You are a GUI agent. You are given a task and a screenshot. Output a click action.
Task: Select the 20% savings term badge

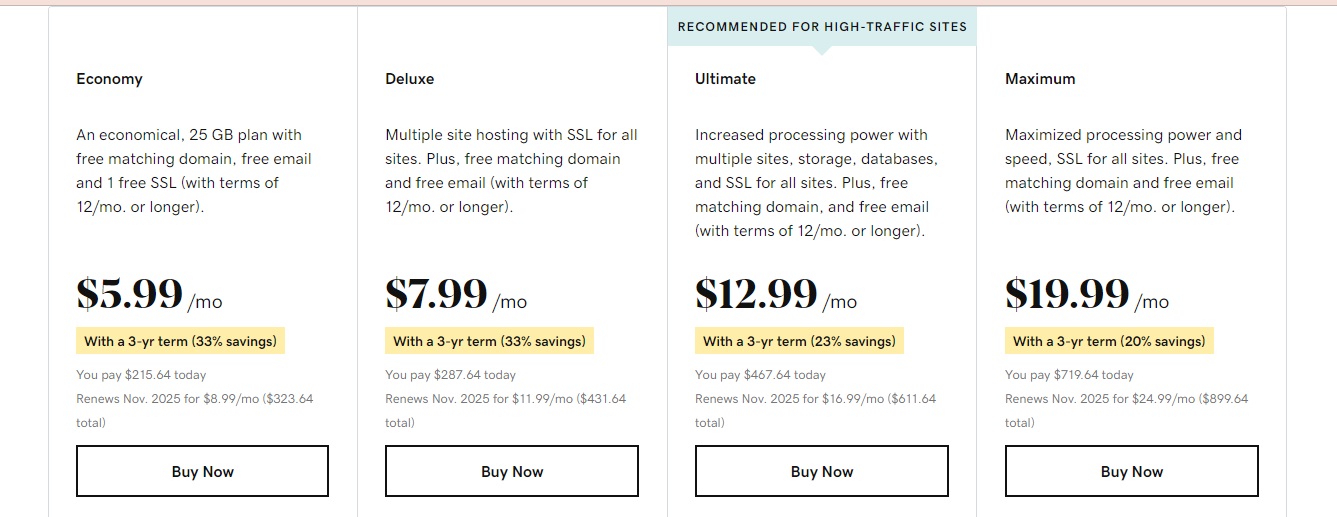(1109, 341)
